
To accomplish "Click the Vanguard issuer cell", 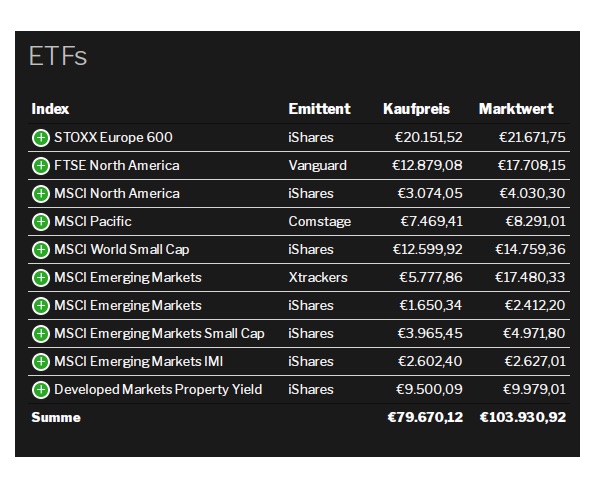I will (317, 165).
